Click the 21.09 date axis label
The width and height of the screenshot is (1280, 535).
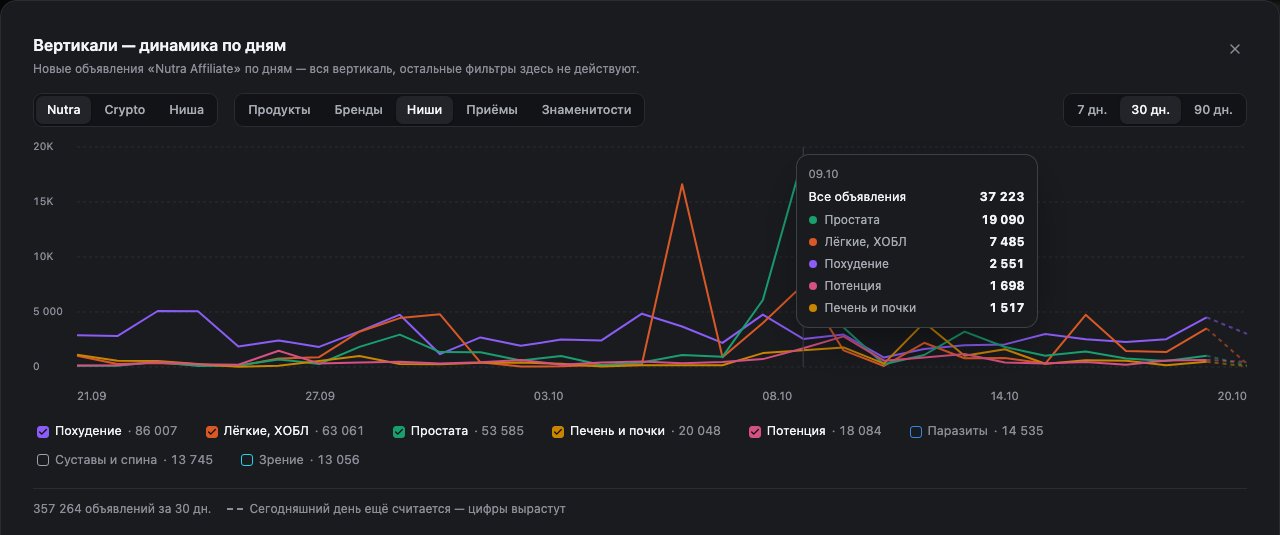91,396
